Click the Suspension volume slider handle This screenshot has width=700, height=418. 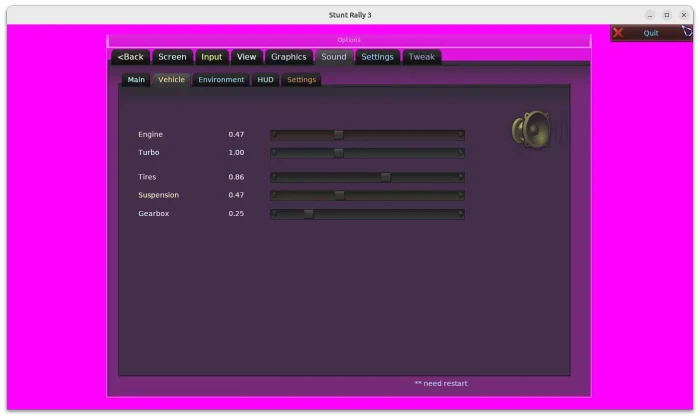tap(340, 196)
